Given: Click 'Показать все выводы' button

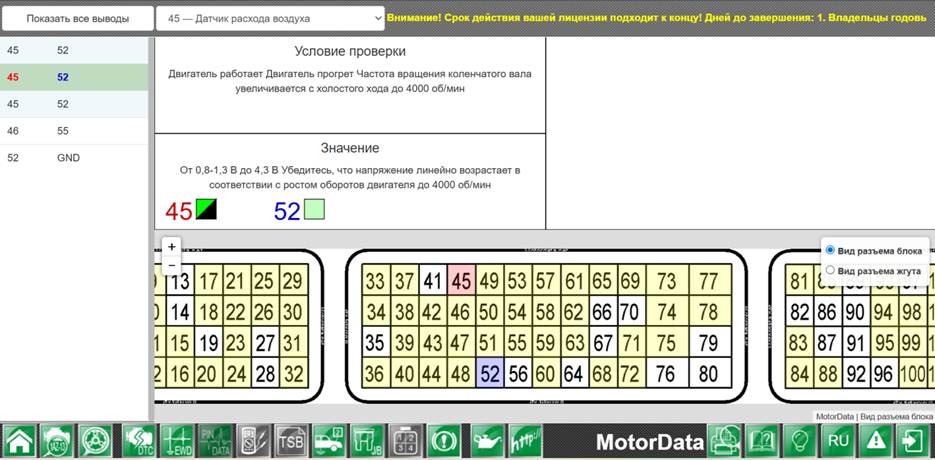Looking at the screenshot, I should tap(78, 18).
